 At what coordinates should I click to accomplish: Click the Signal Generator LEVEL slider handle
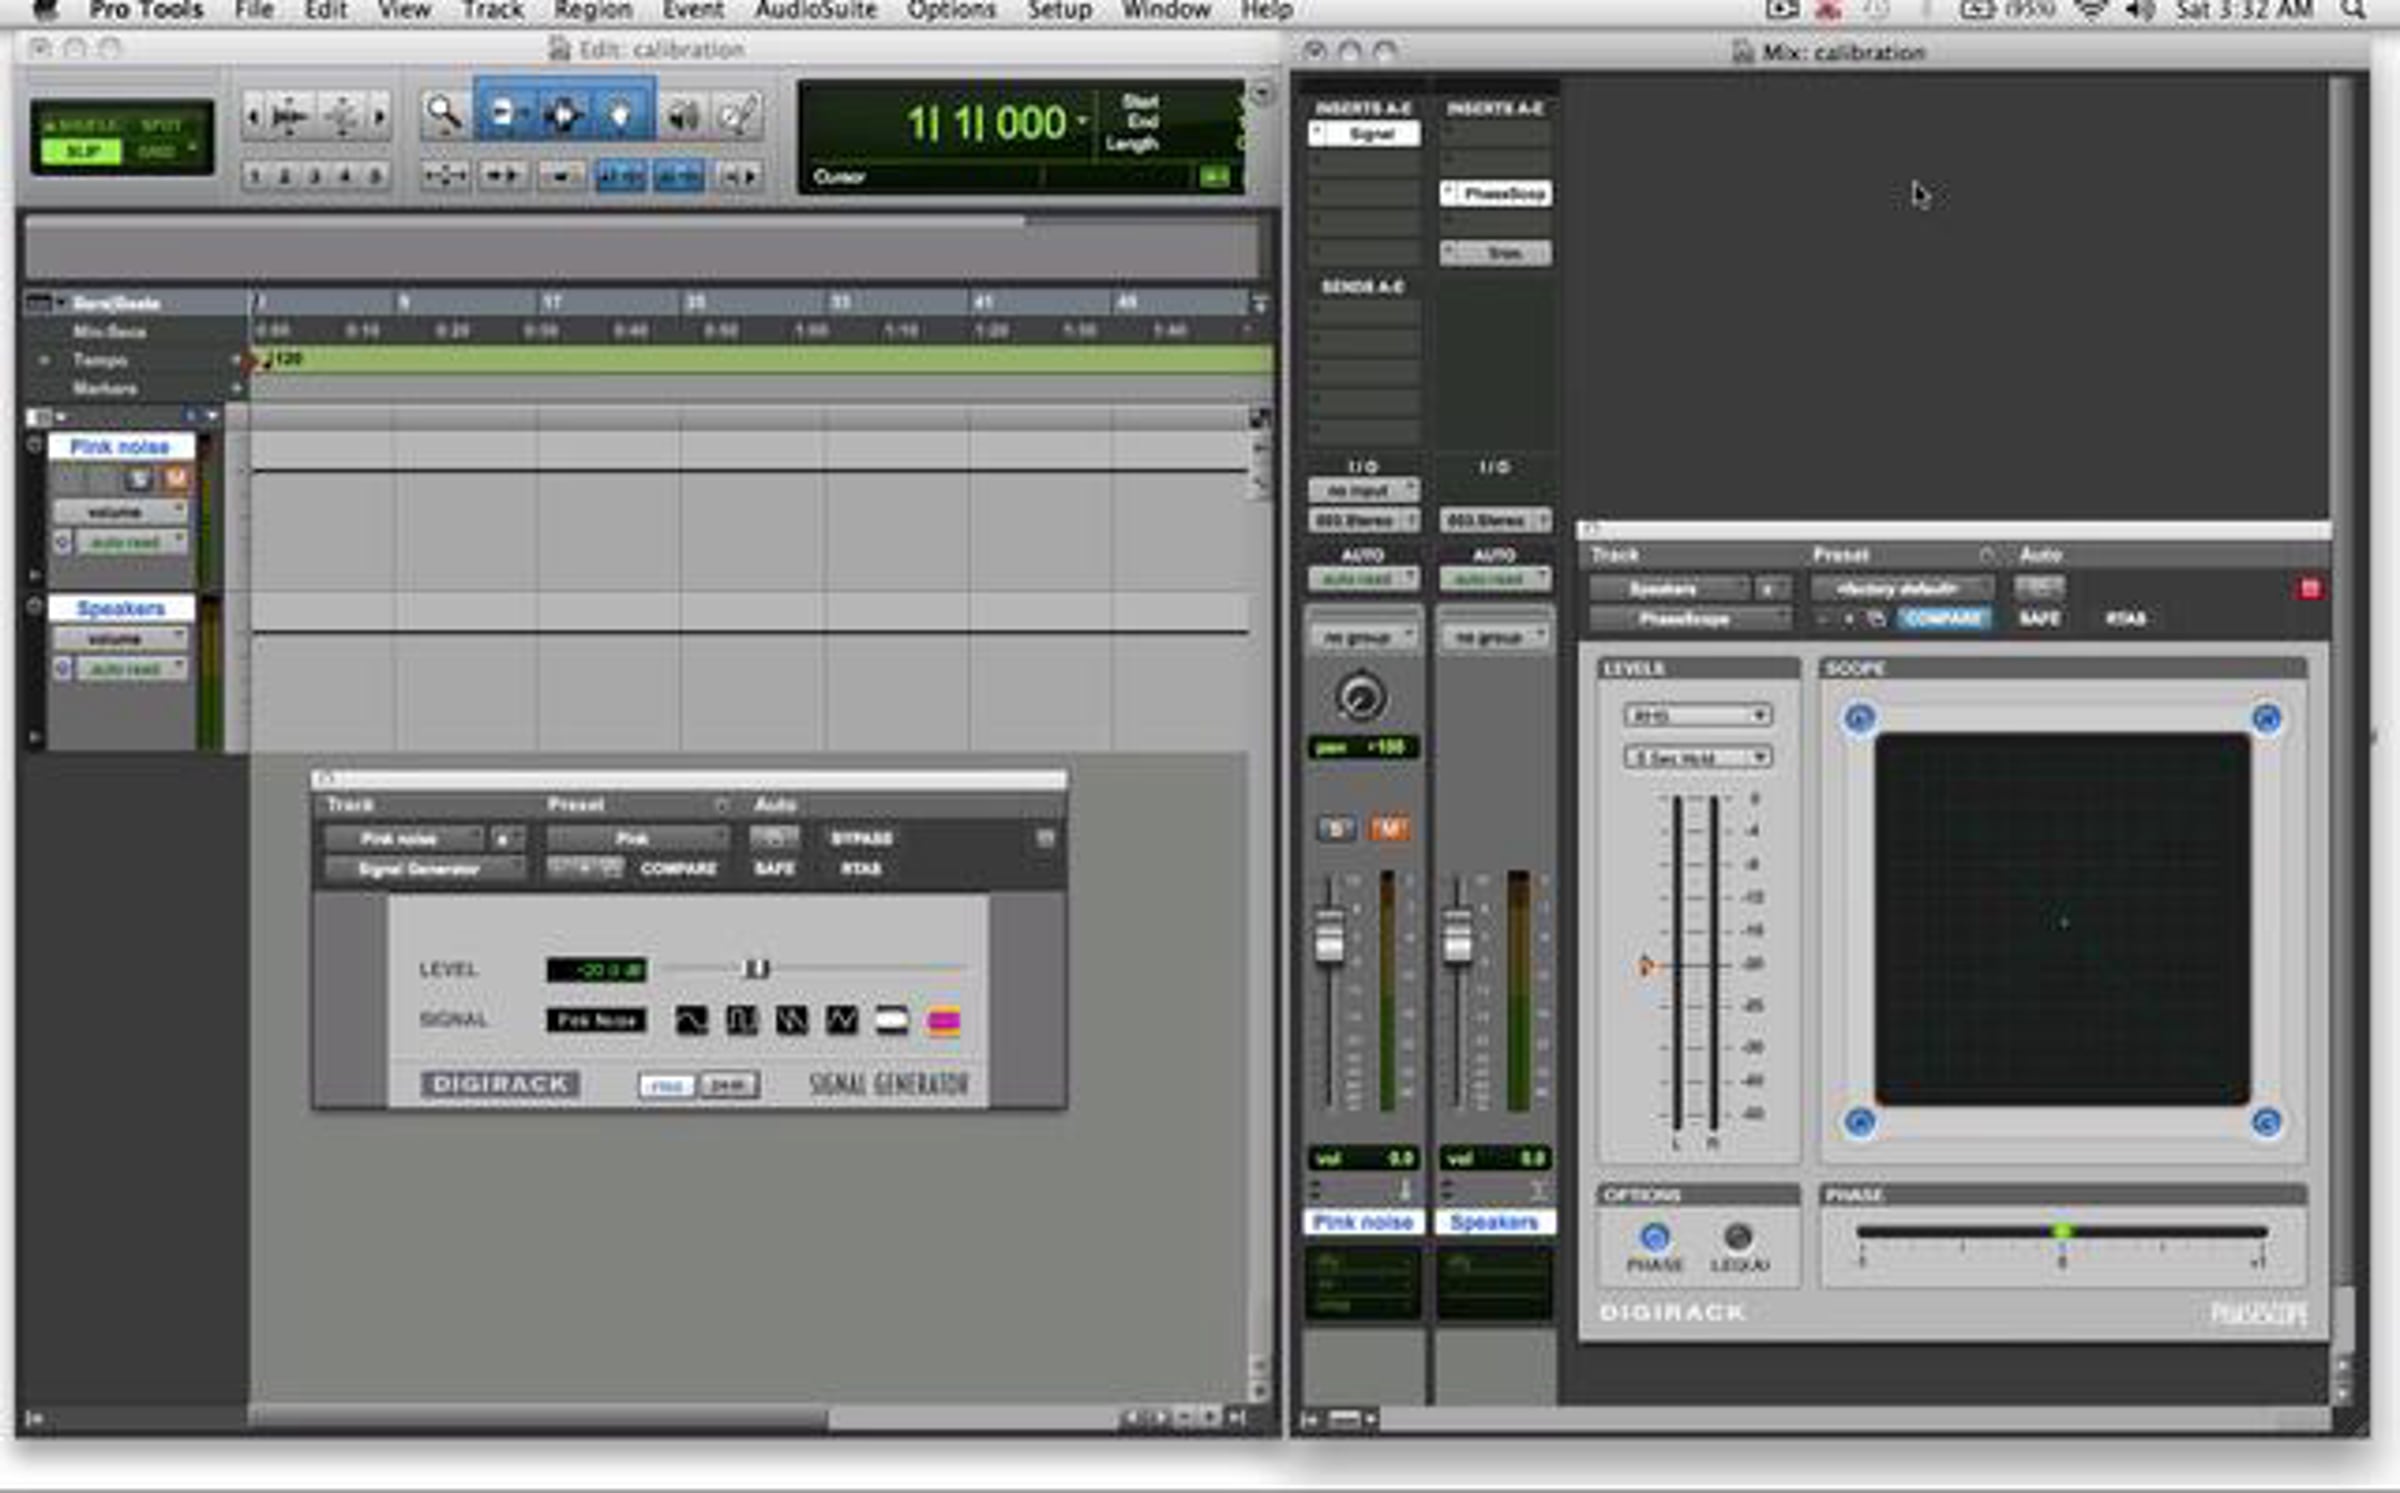point(757,968)
